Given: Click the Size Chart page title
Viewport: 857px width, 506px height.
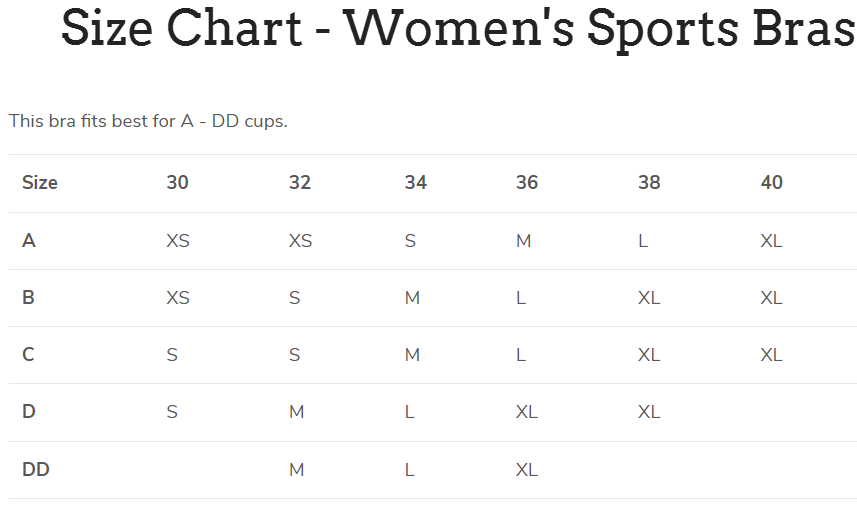Looking at the screenshot, I should pos(458,29).
